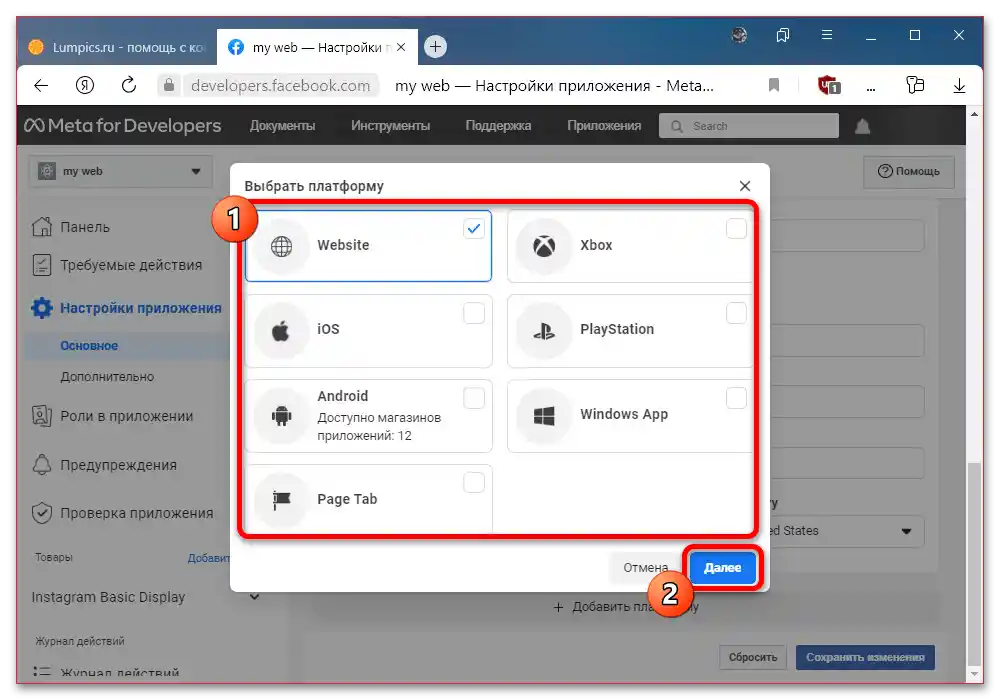
Task: Bookmark this page
Action: tap(774, 85)
